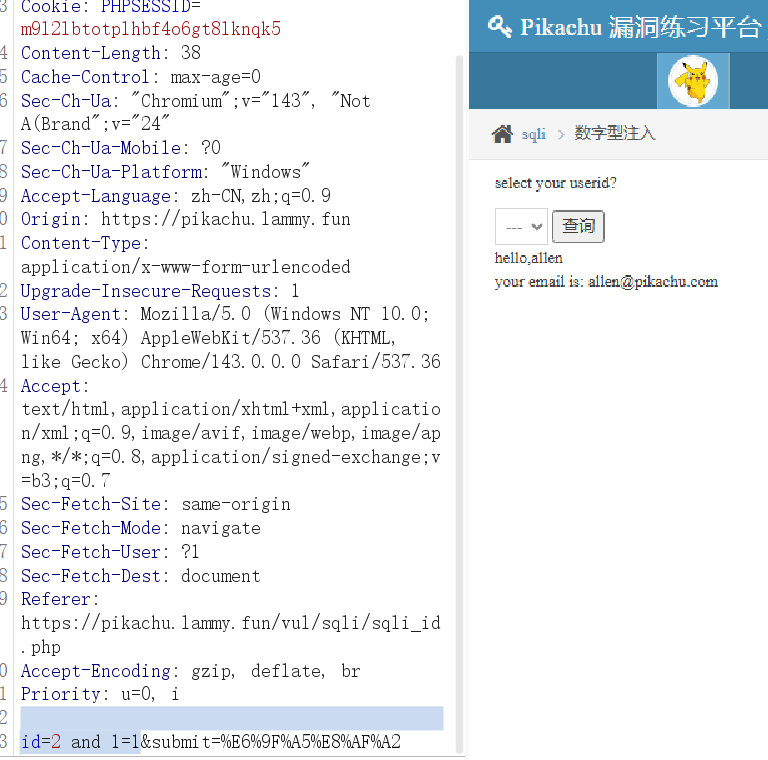Click the Content-Length value 38
Viewport: 768px width, 760px height.
coord(190,53)
